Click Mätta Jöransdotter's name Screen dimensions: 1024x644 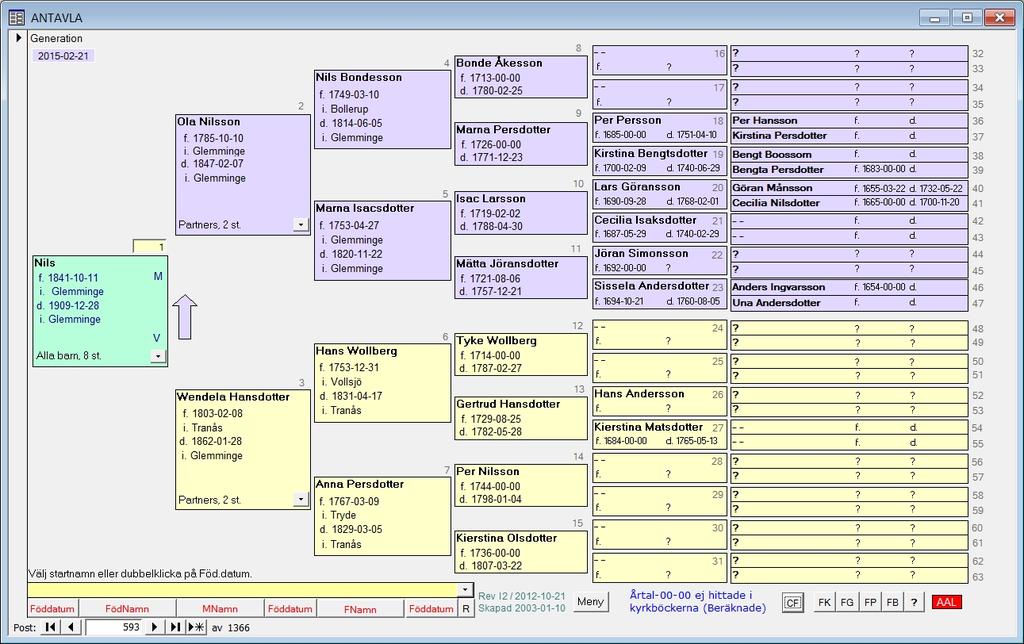pos(507,263)
